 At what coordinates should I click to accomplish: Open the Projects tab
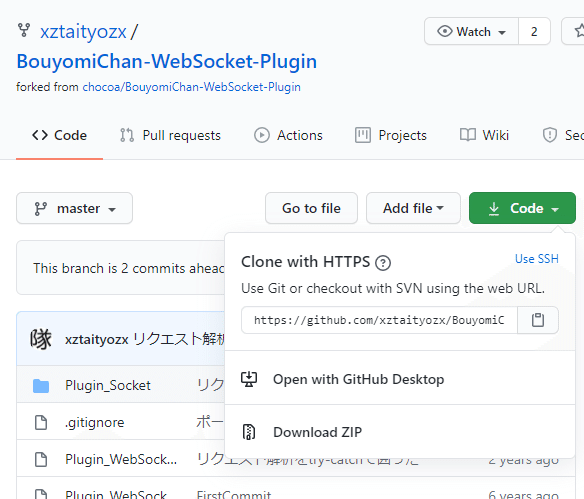pyautogui.click(x=391, y=136)
